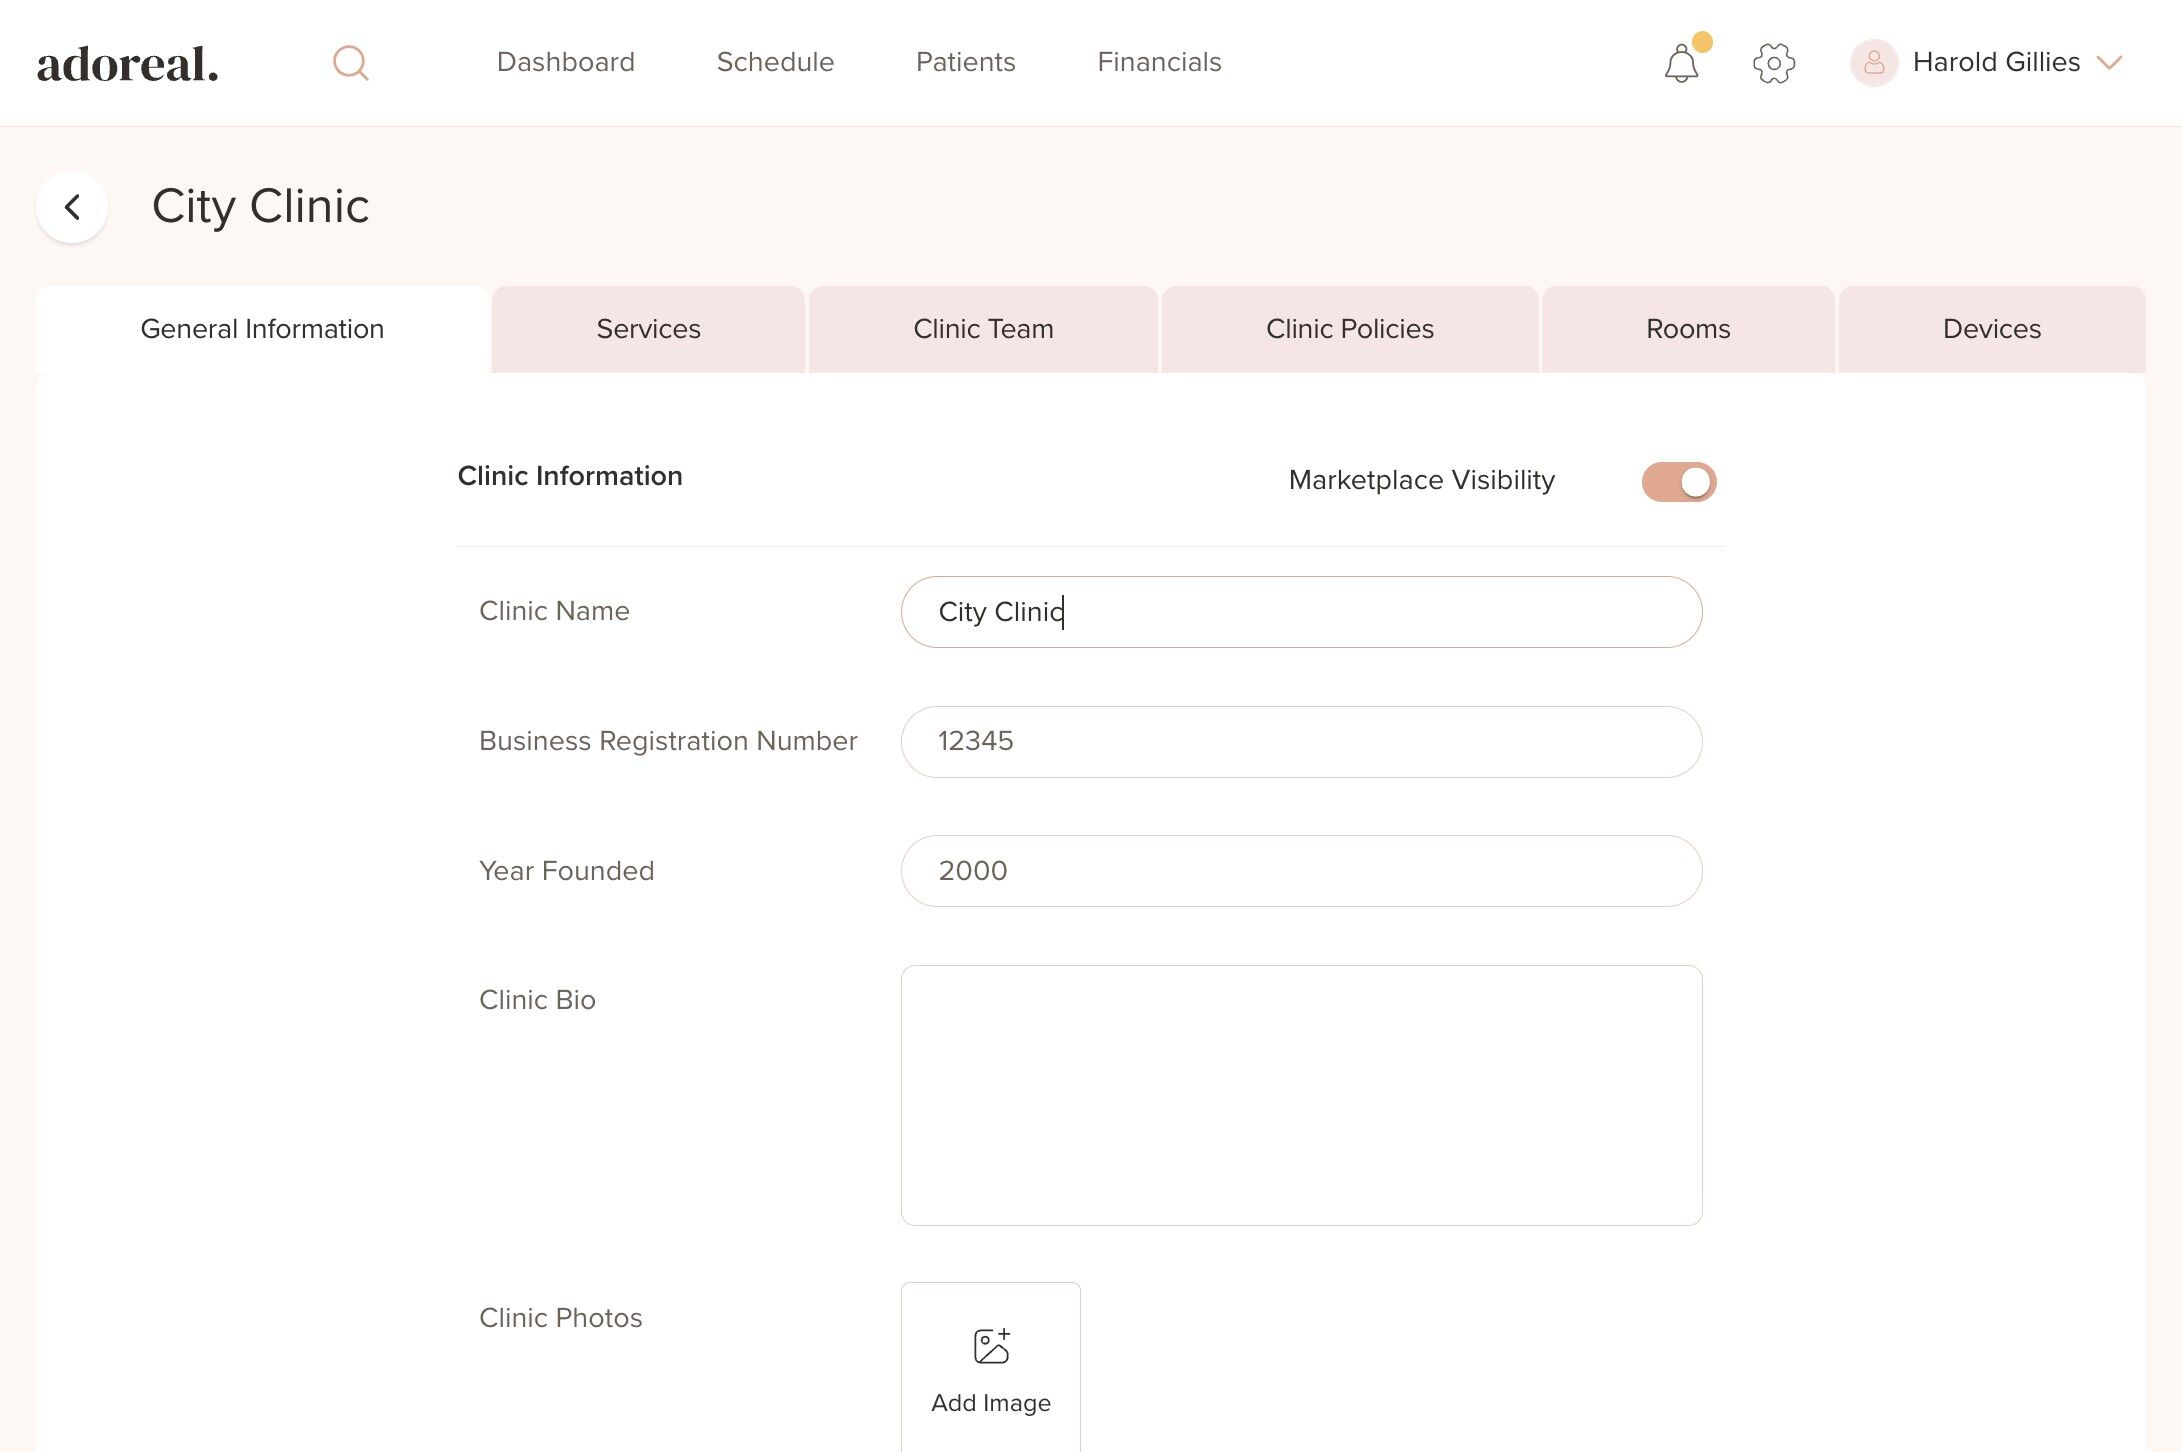Navigate to Dashboard

coord(565,62)
